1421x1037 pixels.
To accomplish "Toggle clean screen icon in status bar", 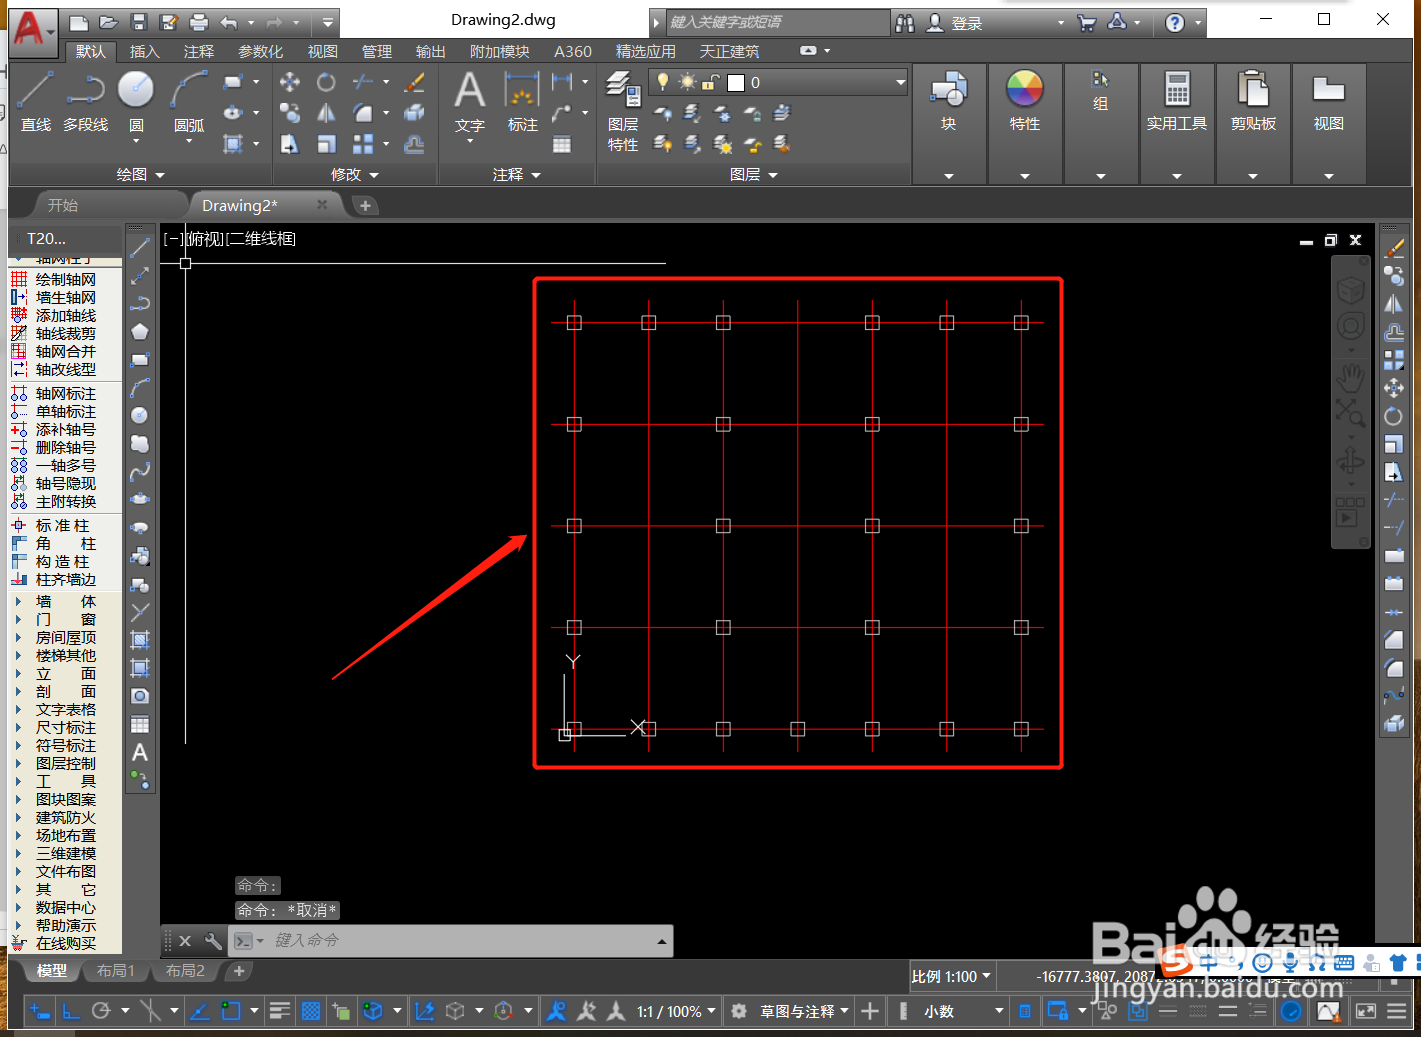I will tap(1366, 1011).
